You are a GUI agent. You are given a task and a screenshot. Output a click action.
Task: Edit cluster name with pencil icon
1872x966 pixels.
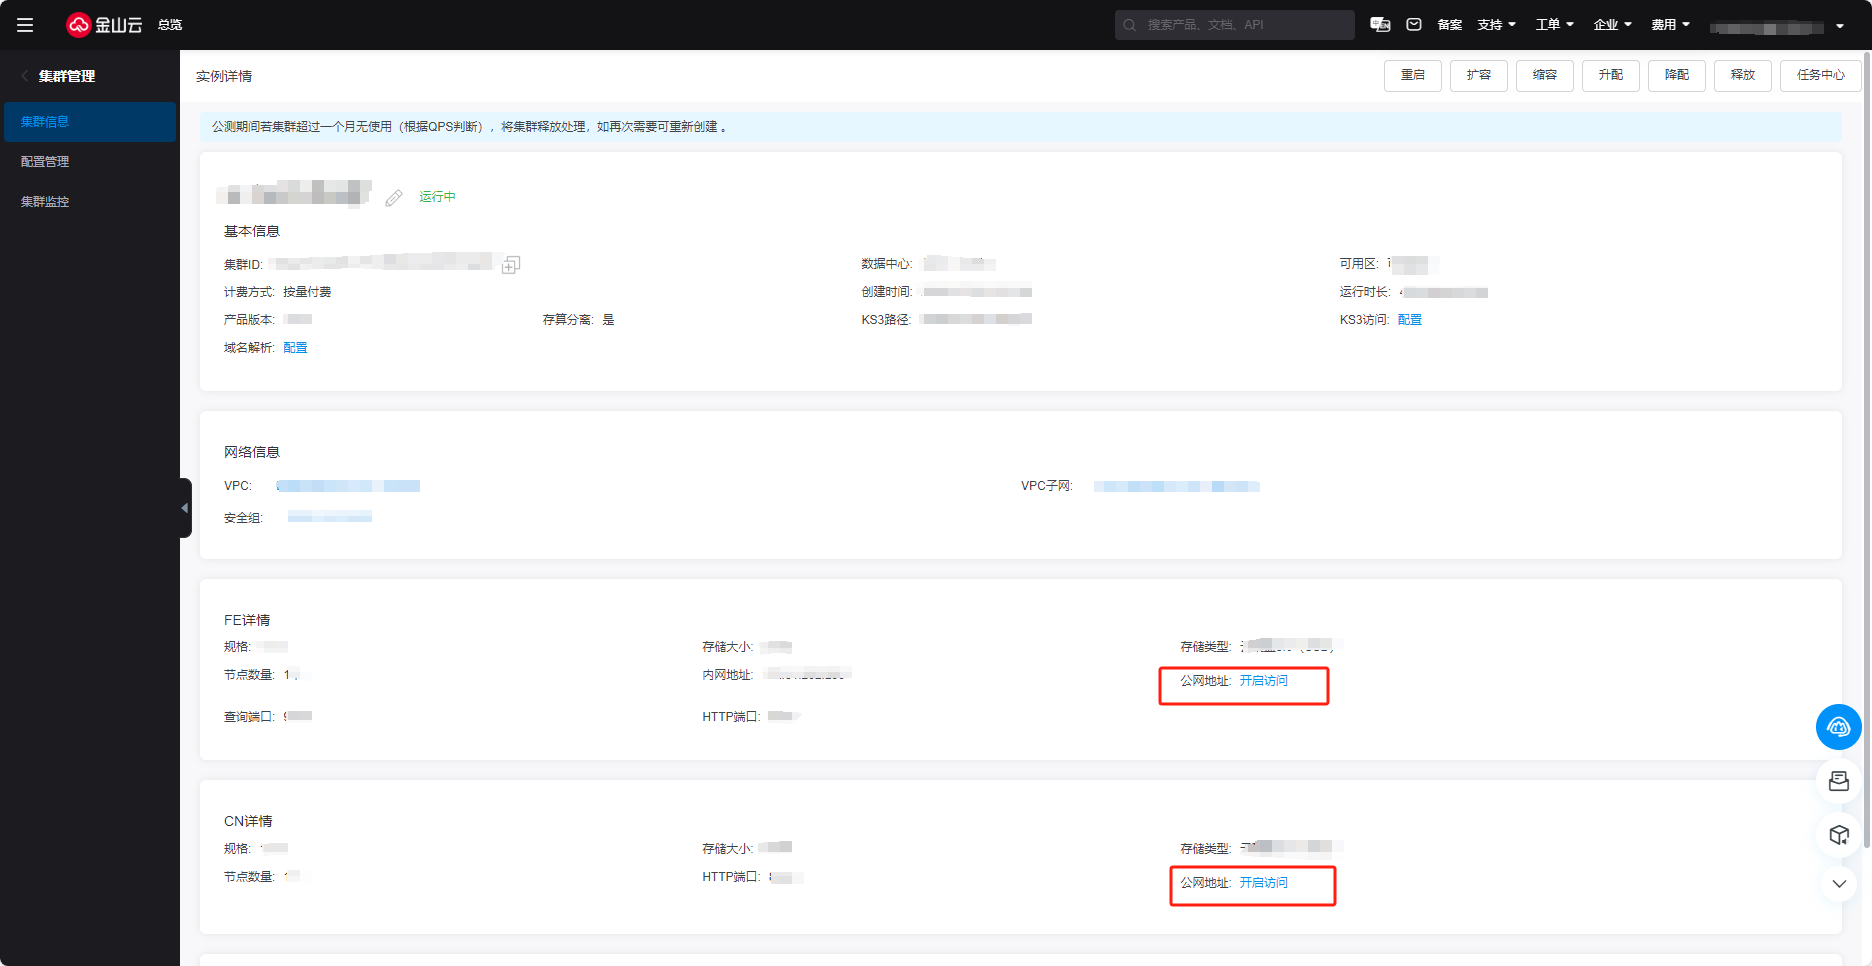click(394, 198)
